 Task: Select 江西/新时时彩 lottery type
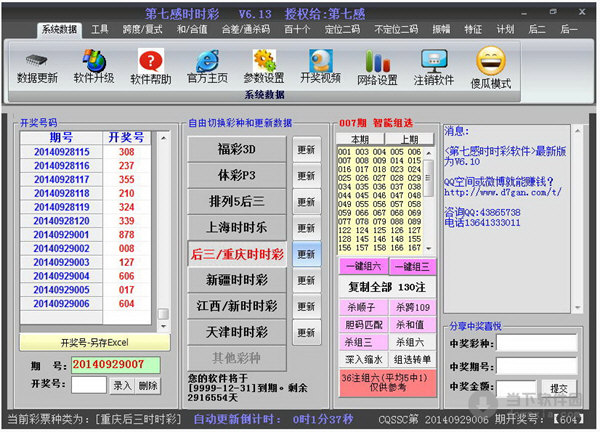236,306
